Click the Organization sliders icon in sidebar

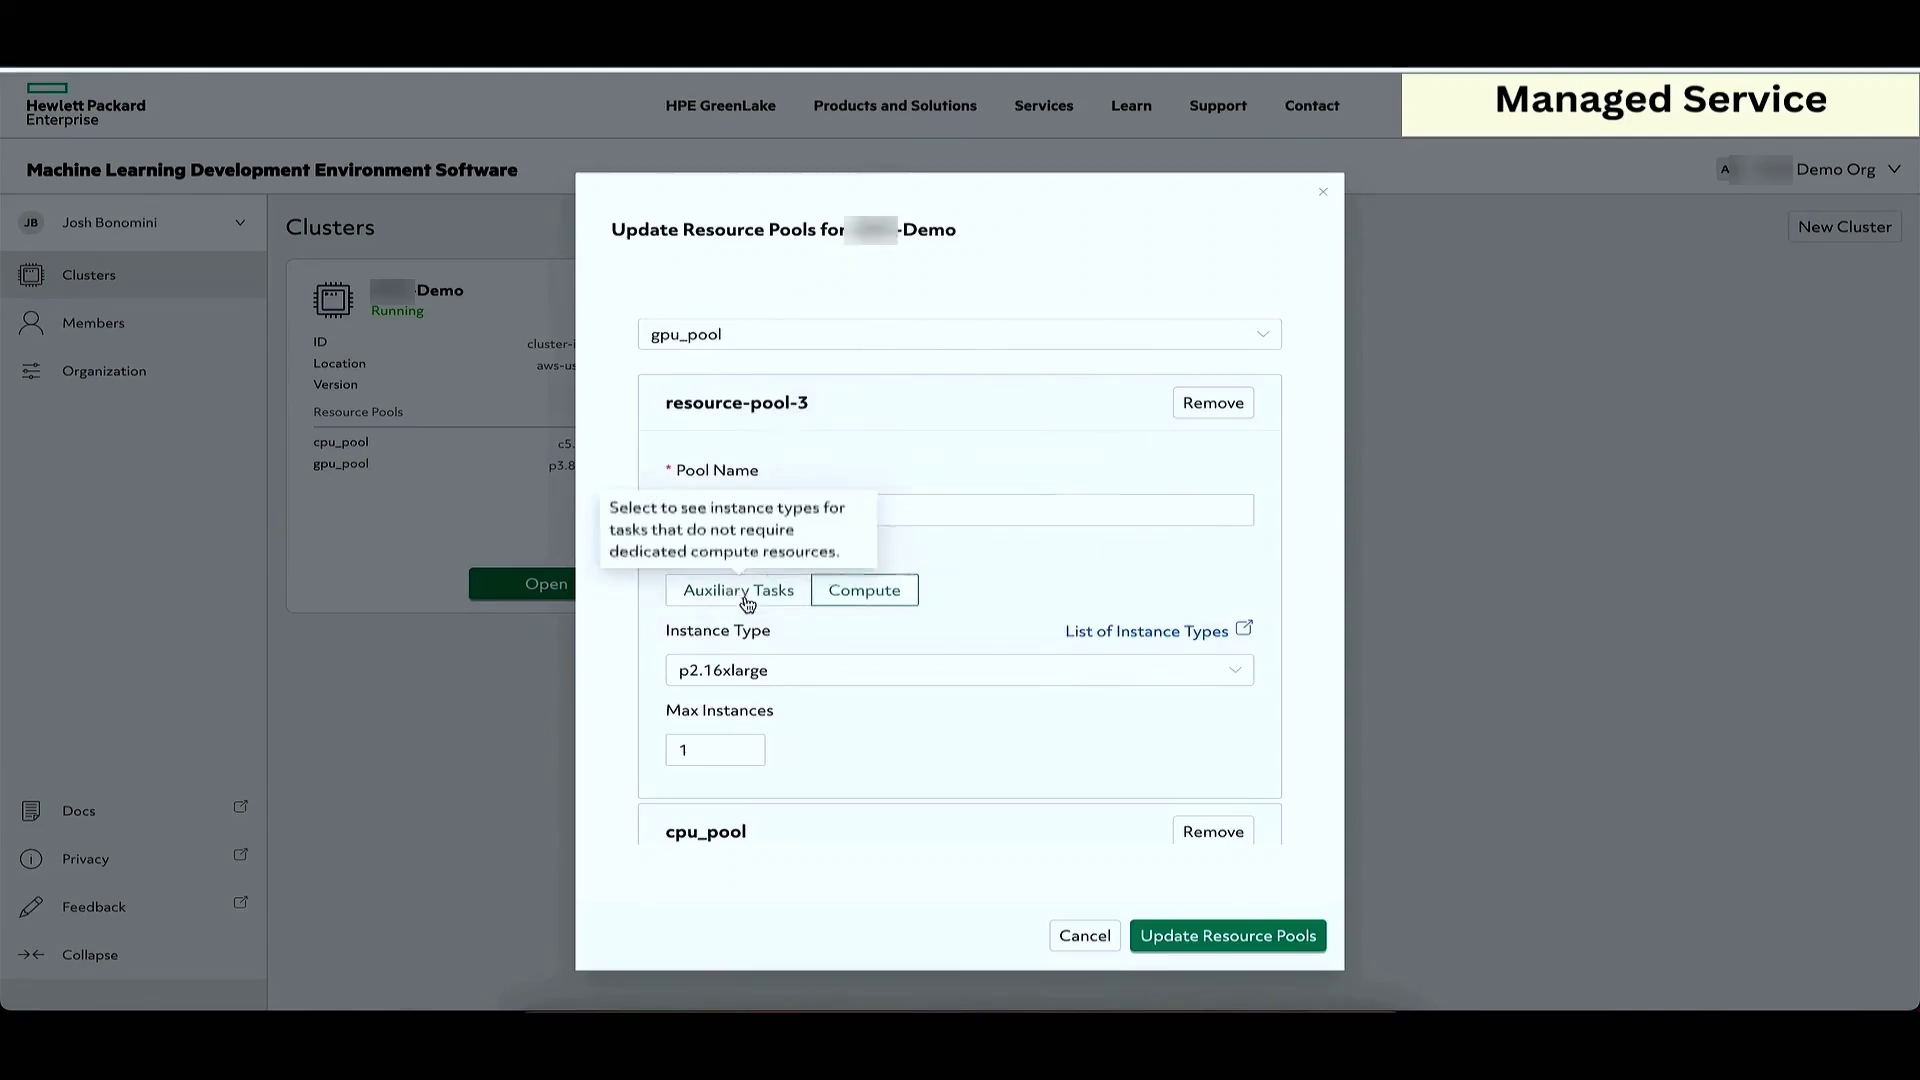31,370
